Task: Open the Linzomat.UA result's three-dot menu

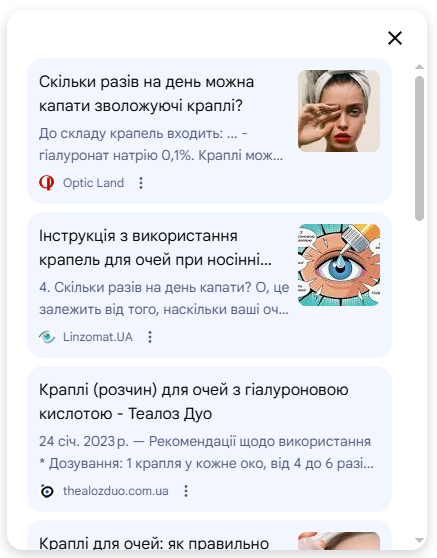Action: [150, 337]
